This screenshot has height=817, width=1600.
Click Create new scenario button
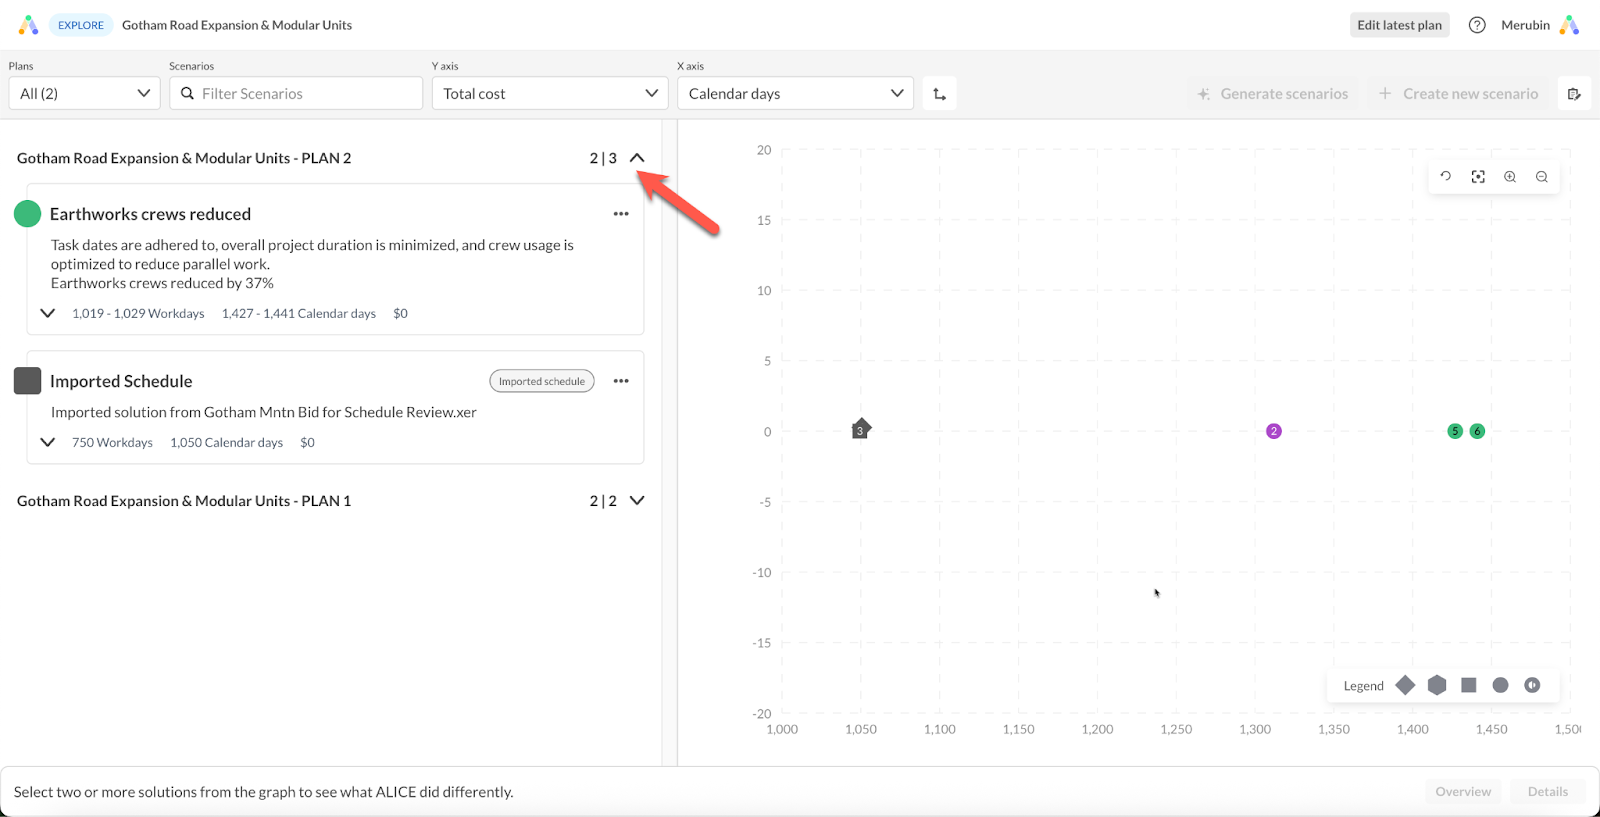click(x=1459, y=94)
